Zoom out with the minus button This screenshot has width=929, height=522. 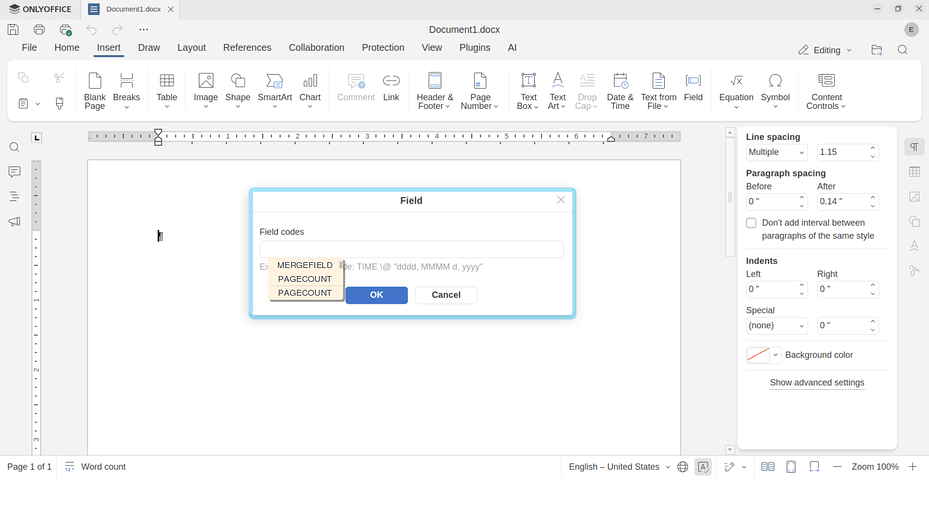tap(837, 467)
